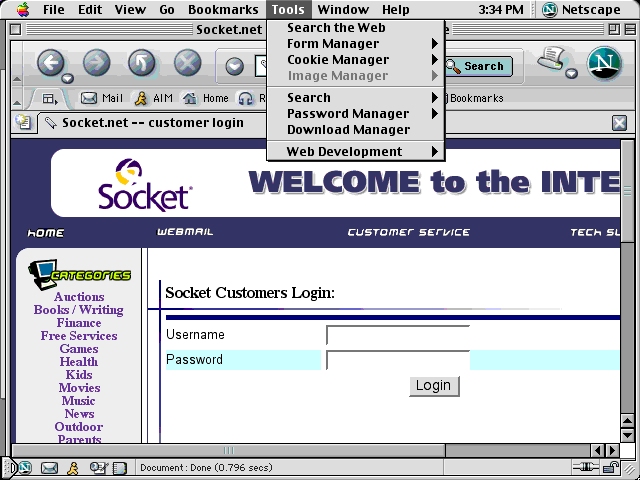Open the Bookmarks menu
This screenshot has width=640, height=480.
tap(223, 9)
